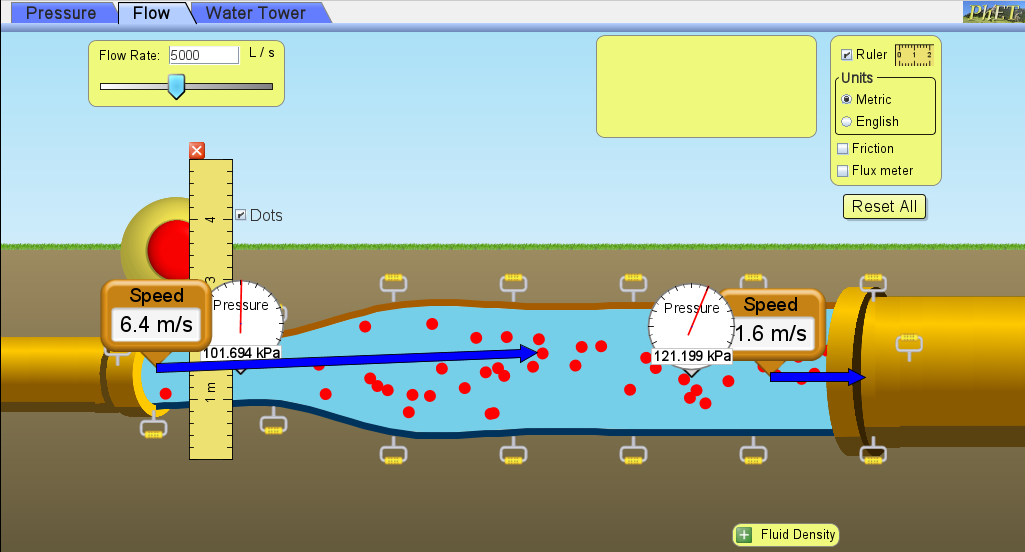Screen dimensions: 1025x552
Task: Click the Flow Rate input field
Action: [204, 55]
